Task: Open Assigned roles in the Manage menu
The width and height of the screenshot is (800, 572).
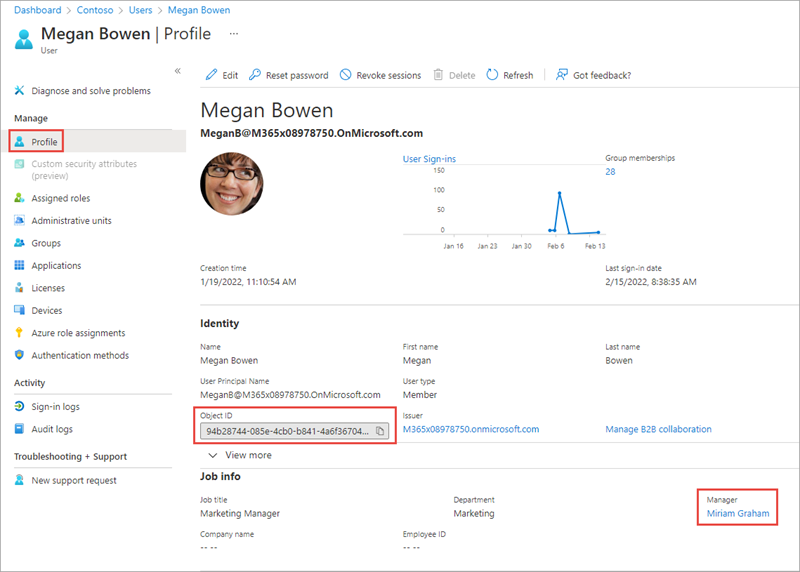Action: [61, 198]
